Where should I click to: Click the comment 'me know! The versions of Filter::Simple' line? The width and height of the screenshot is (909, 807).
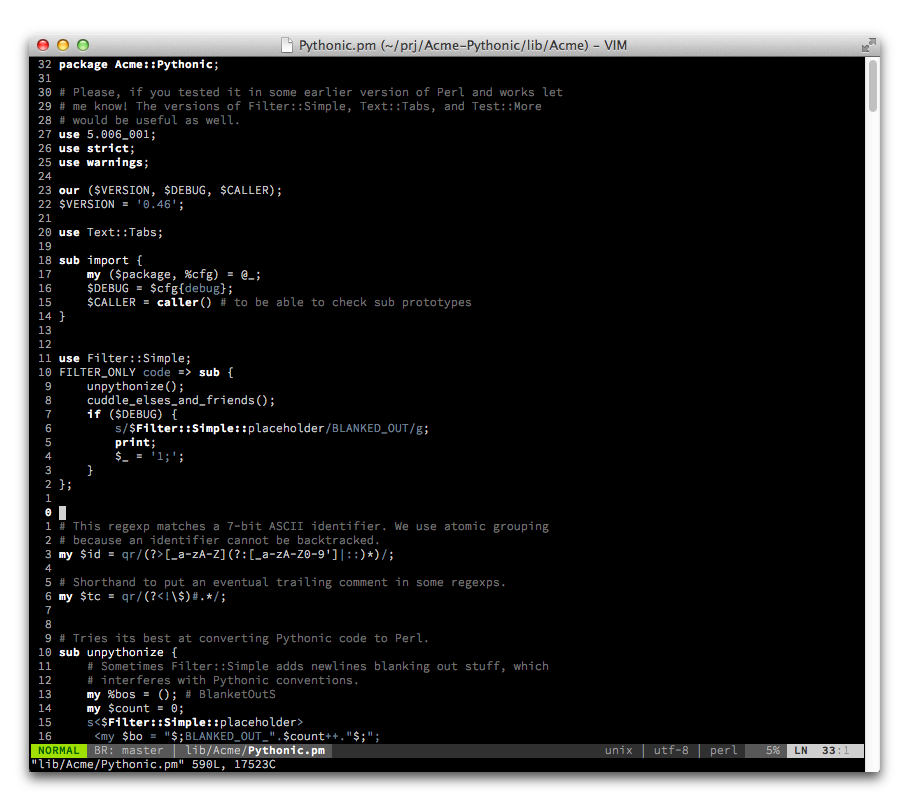[300, 106]
